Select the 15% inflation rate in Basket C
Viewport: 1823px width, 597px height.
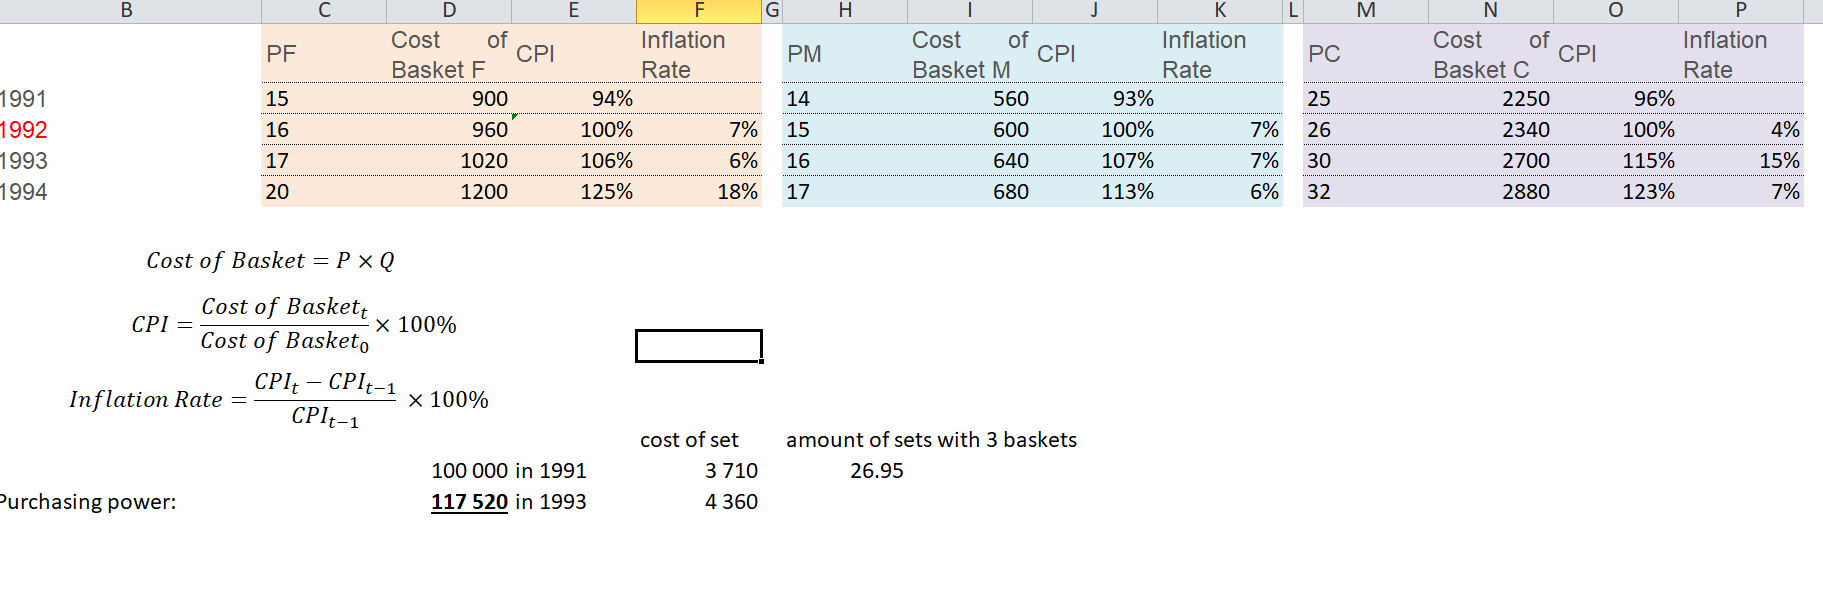click(1741, 161)
